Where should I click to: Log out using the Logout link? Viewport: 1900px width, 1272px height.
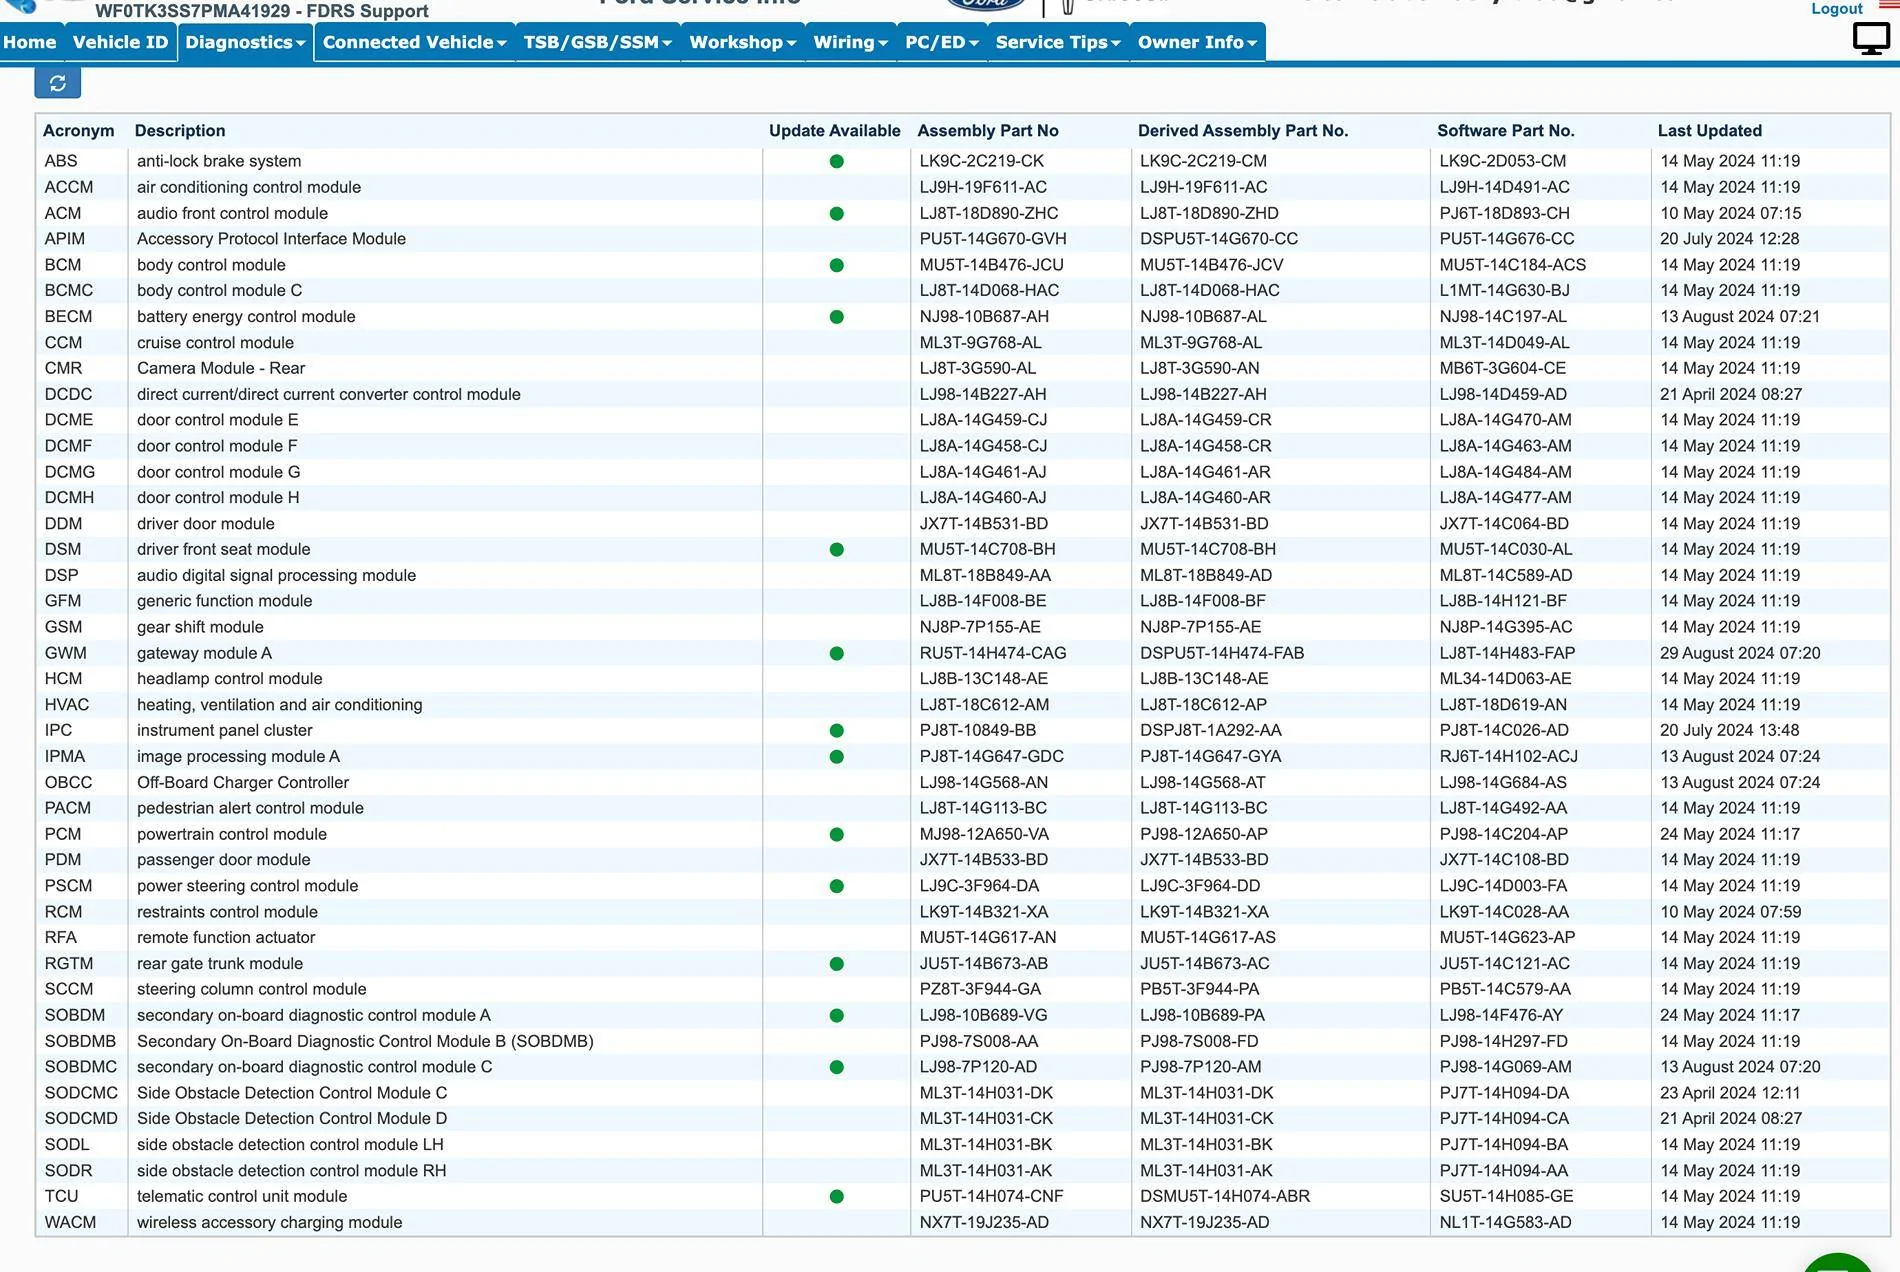(1837, 9)
